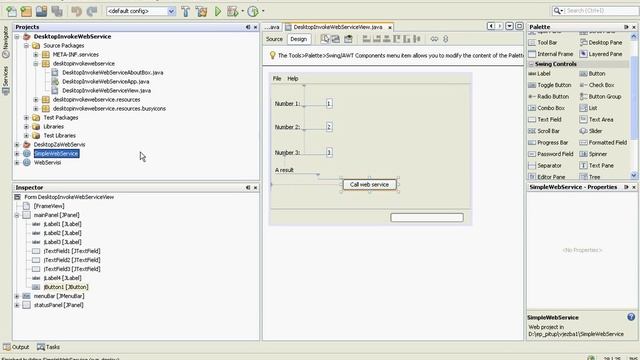Click the Profile Main Project icon
The image size is (640, 360).
253,11
